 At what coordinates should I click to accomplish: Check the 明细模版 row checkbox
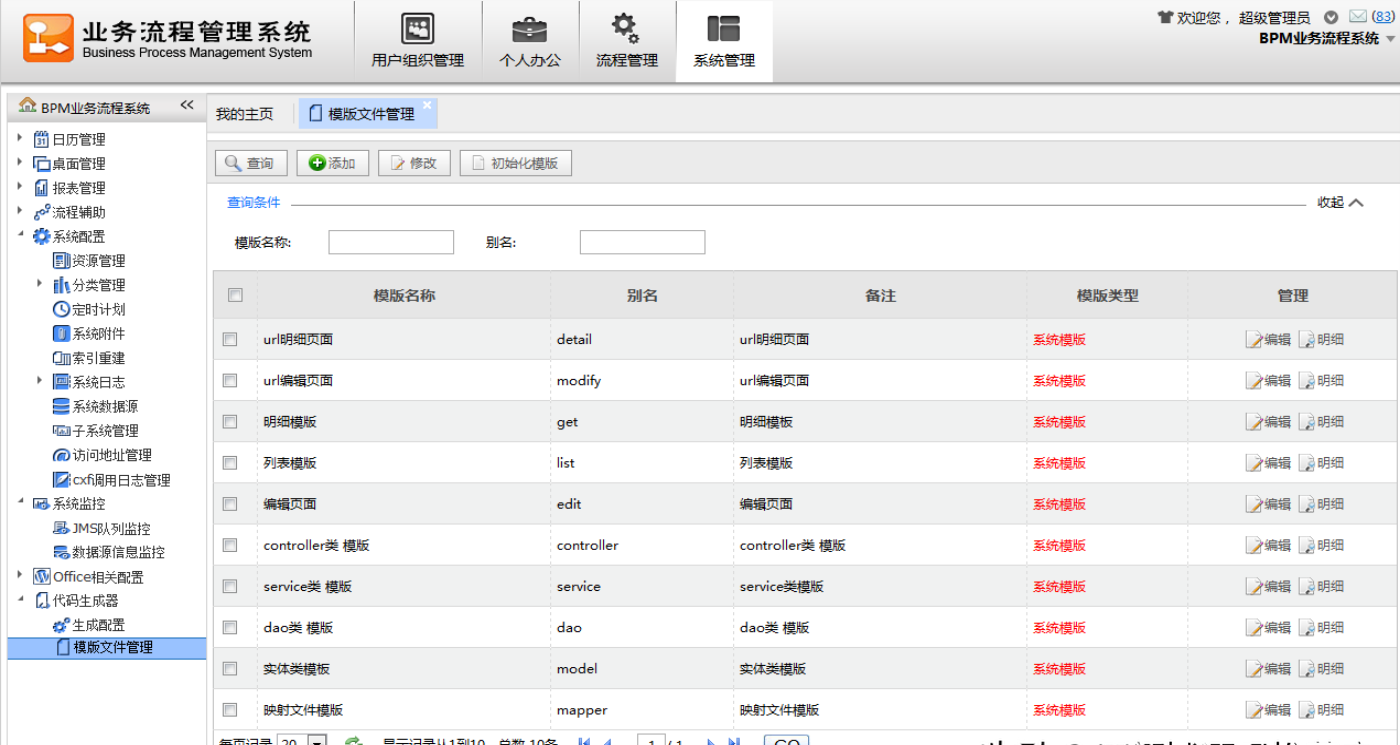(230, 422)
